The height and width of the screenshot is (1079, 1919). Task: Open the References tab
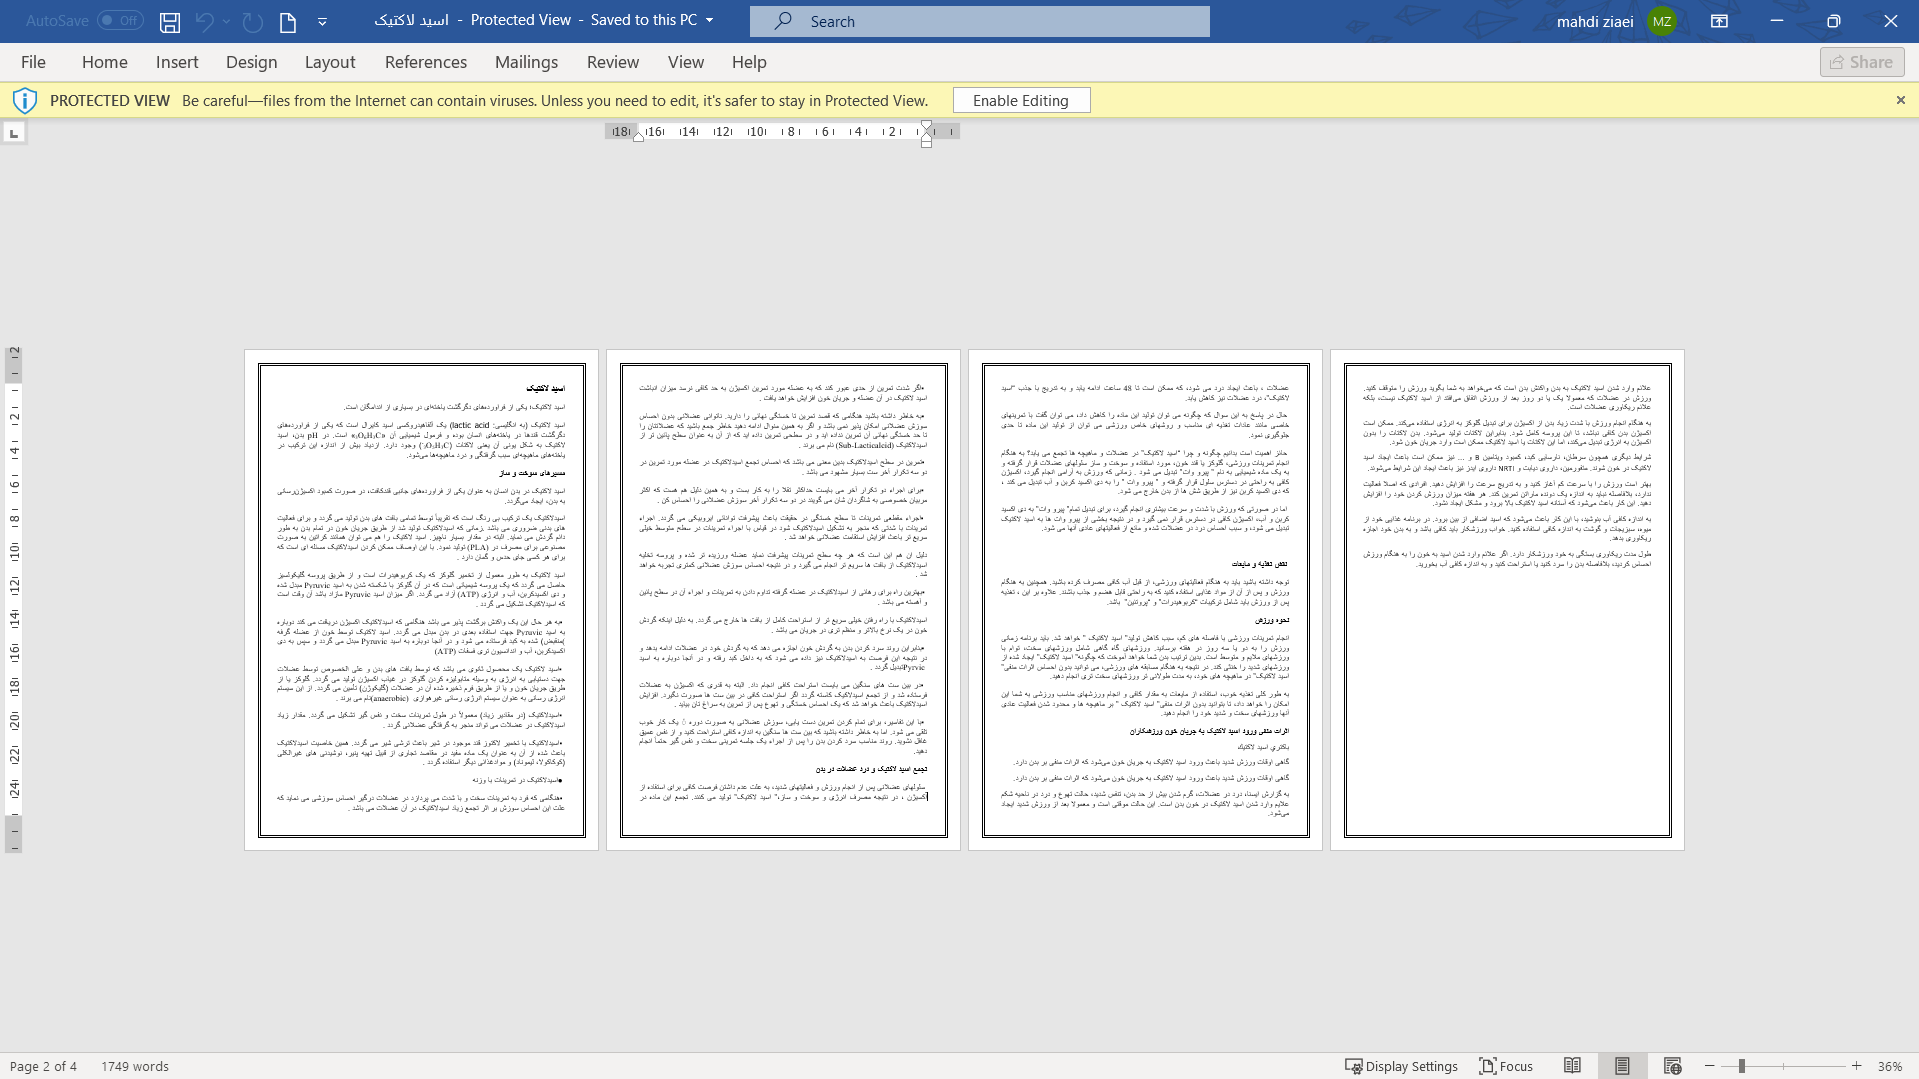pos(426,62)
